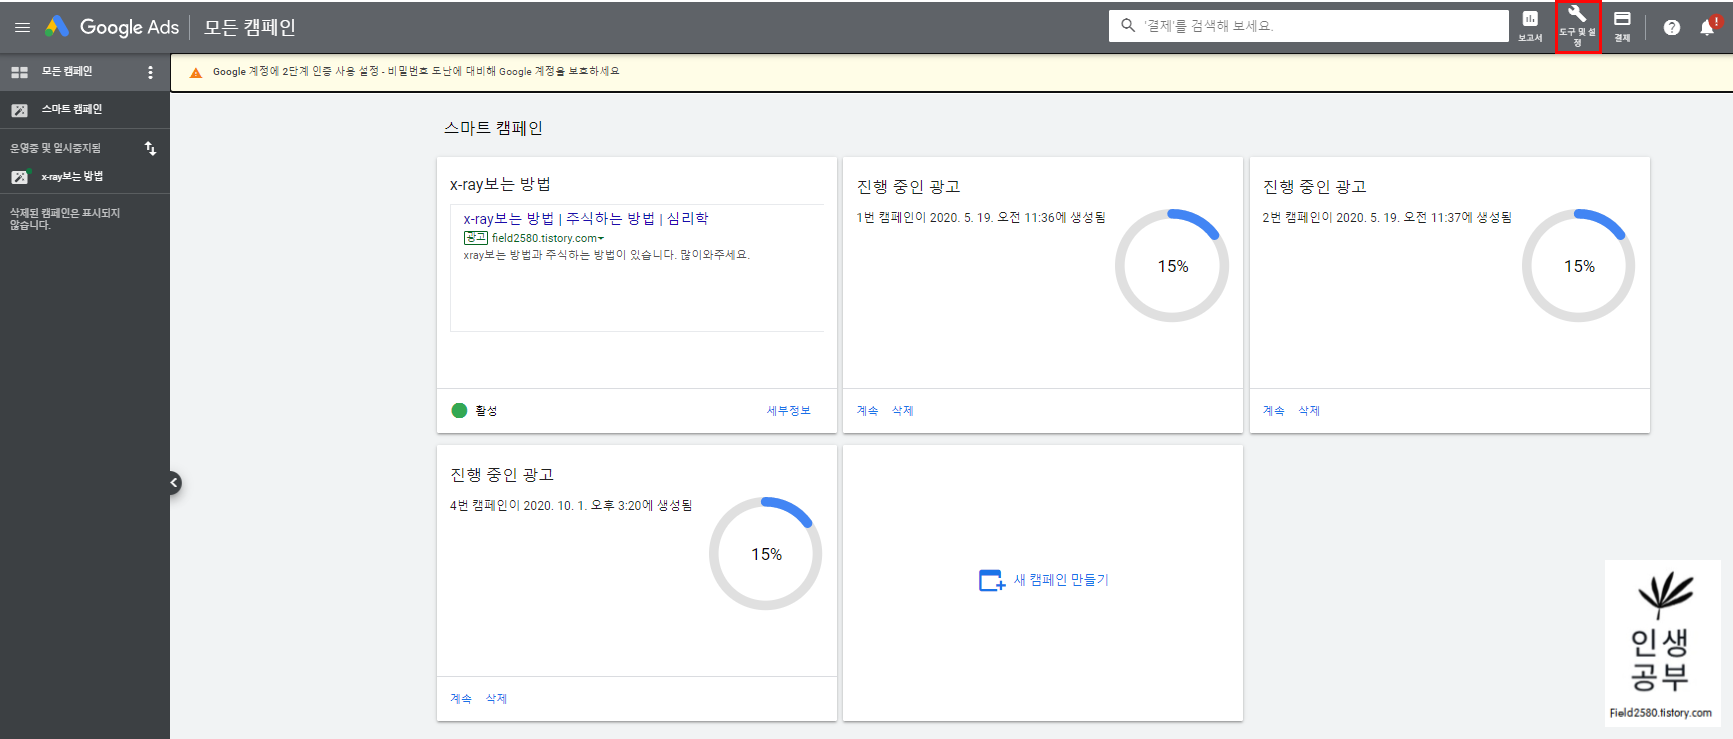Screen dimensions: 1733x739
Task: Click the search magnifier icon
Action: point(1128,26)
